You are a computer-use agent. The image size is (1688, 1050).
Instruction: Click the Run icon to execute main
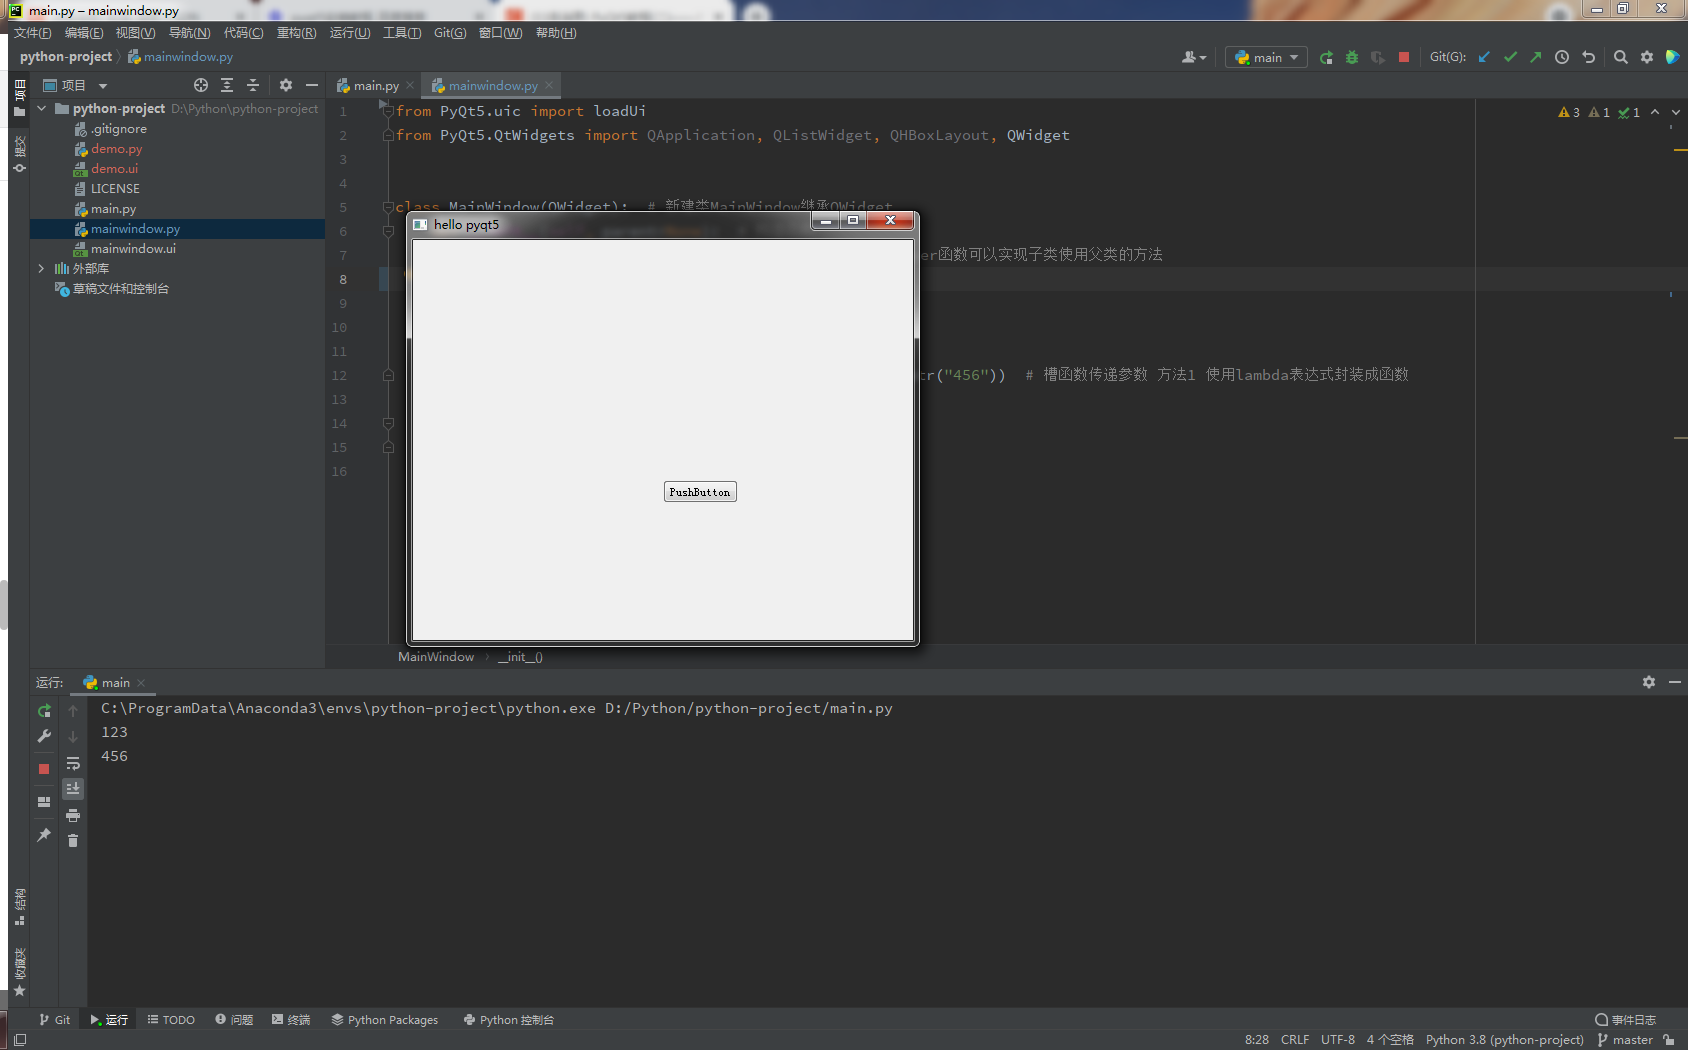1326,57
